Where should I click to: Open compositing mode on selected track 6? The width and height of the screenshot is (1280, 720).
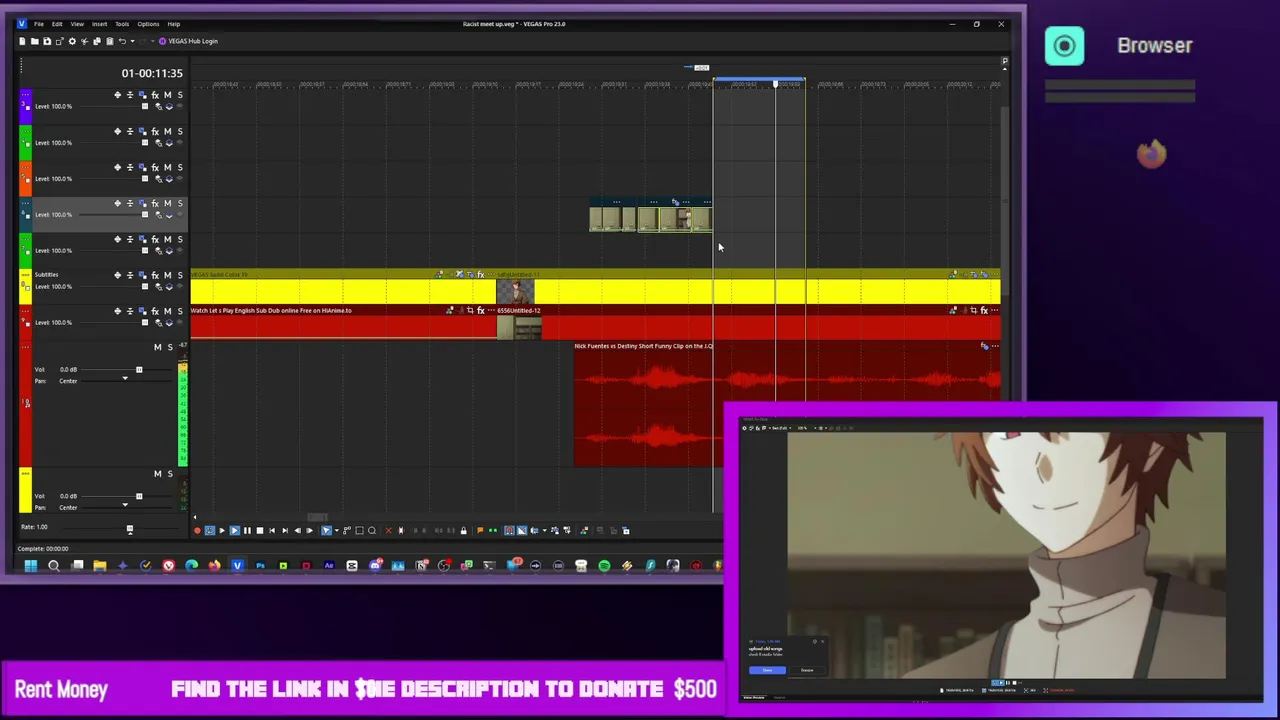coord(168,214)
